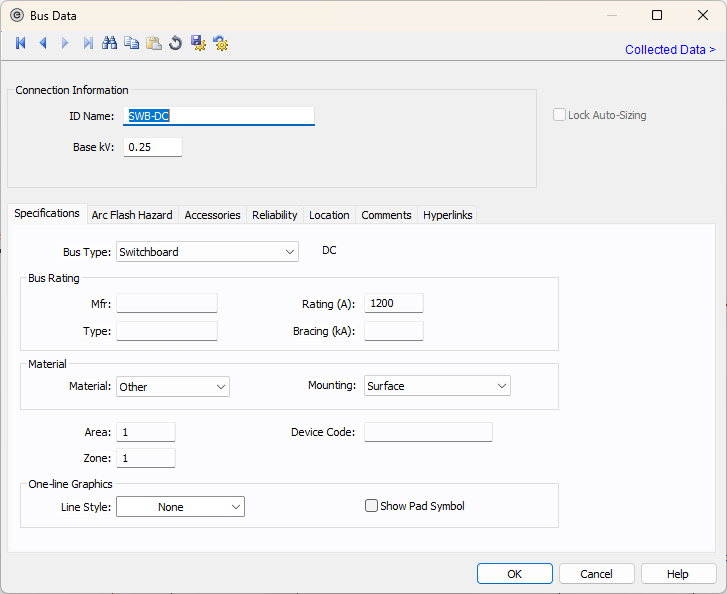Open the Line Style dropdown
The width and height of the screenshot is (727, 594).
(180, 507)
